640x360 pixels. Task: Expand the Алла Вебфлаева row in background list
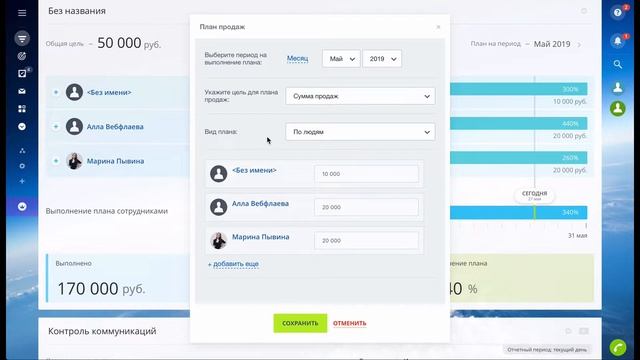point(56,127)
